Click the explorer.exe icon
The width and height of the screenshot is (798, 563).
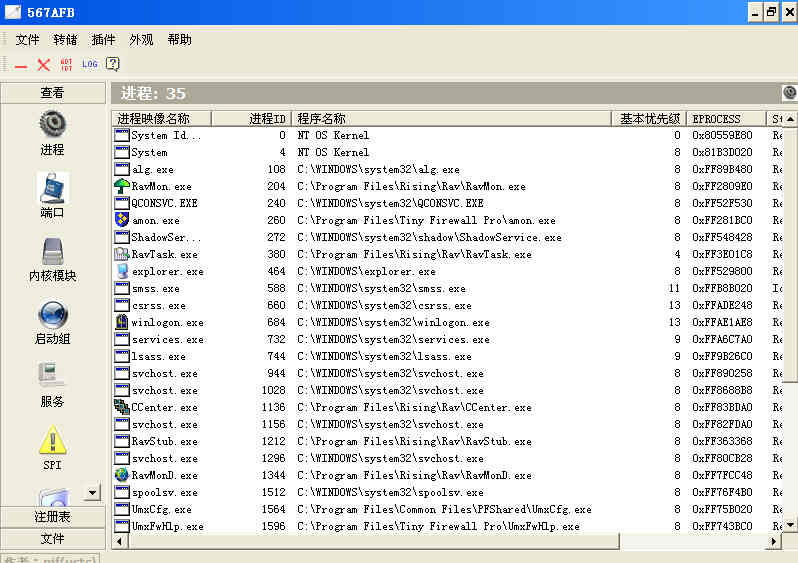tap(122, 271)
